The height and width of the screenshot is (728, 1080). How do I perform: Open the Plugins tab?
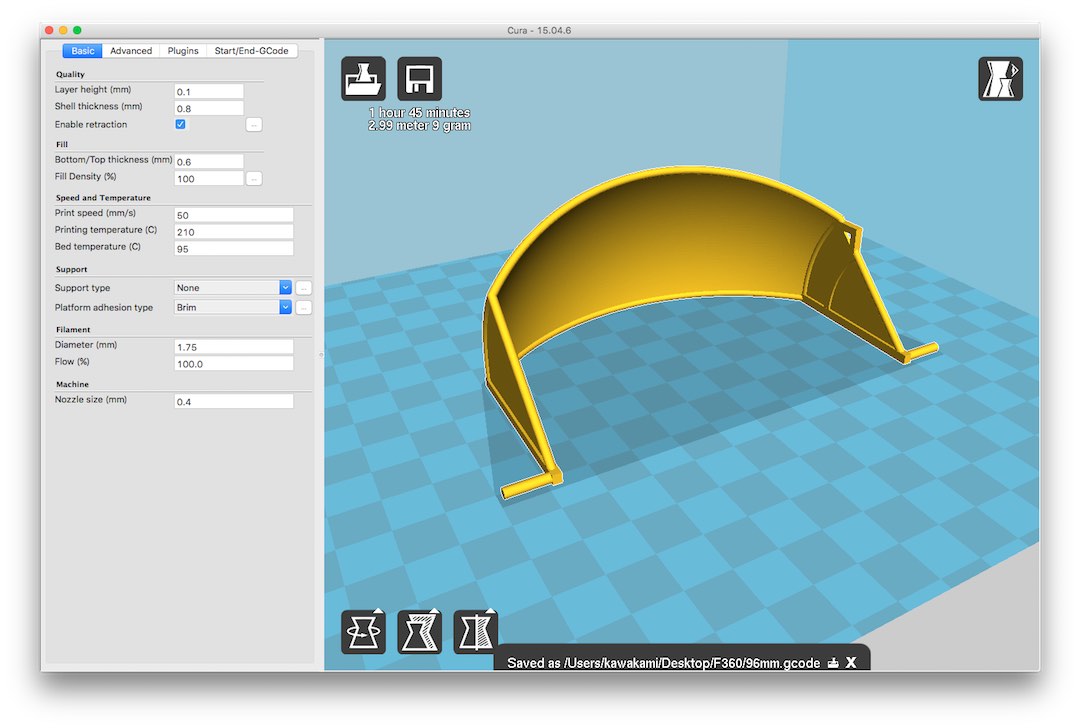(x=183, y=51)
